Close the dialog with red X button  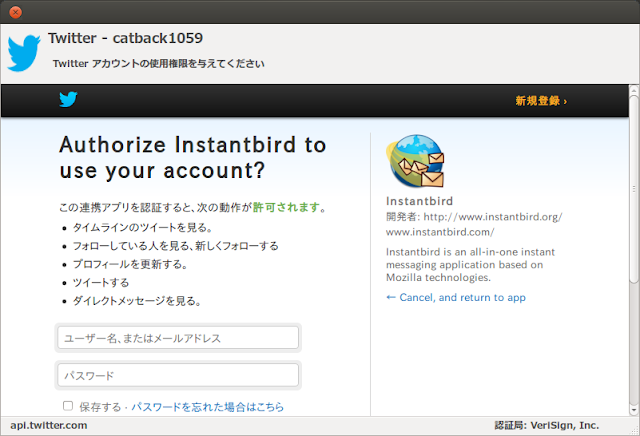click(16, 12)
